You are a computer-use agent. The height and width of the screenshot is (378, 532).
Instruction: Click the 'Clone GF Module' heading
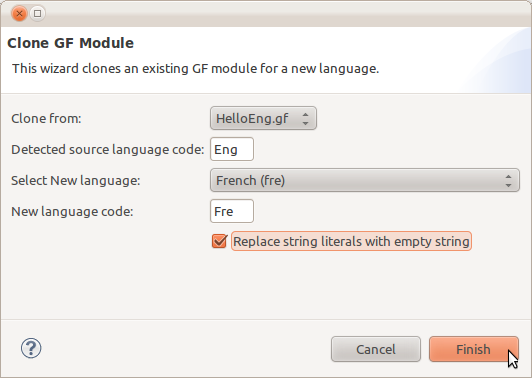point(71,43)
